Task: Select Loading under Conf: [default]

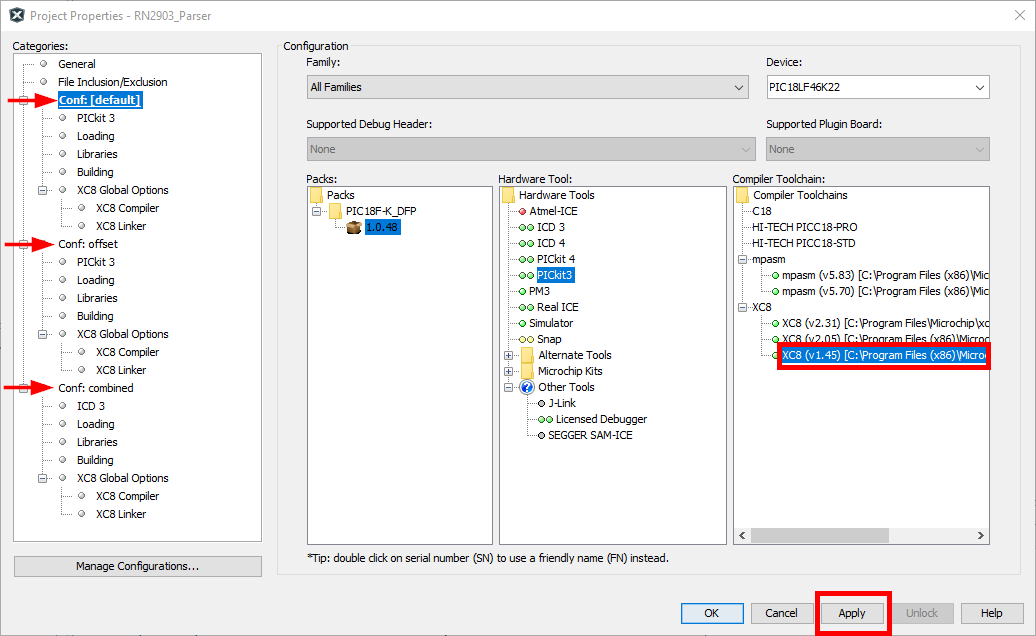Action: coord(96,136)
